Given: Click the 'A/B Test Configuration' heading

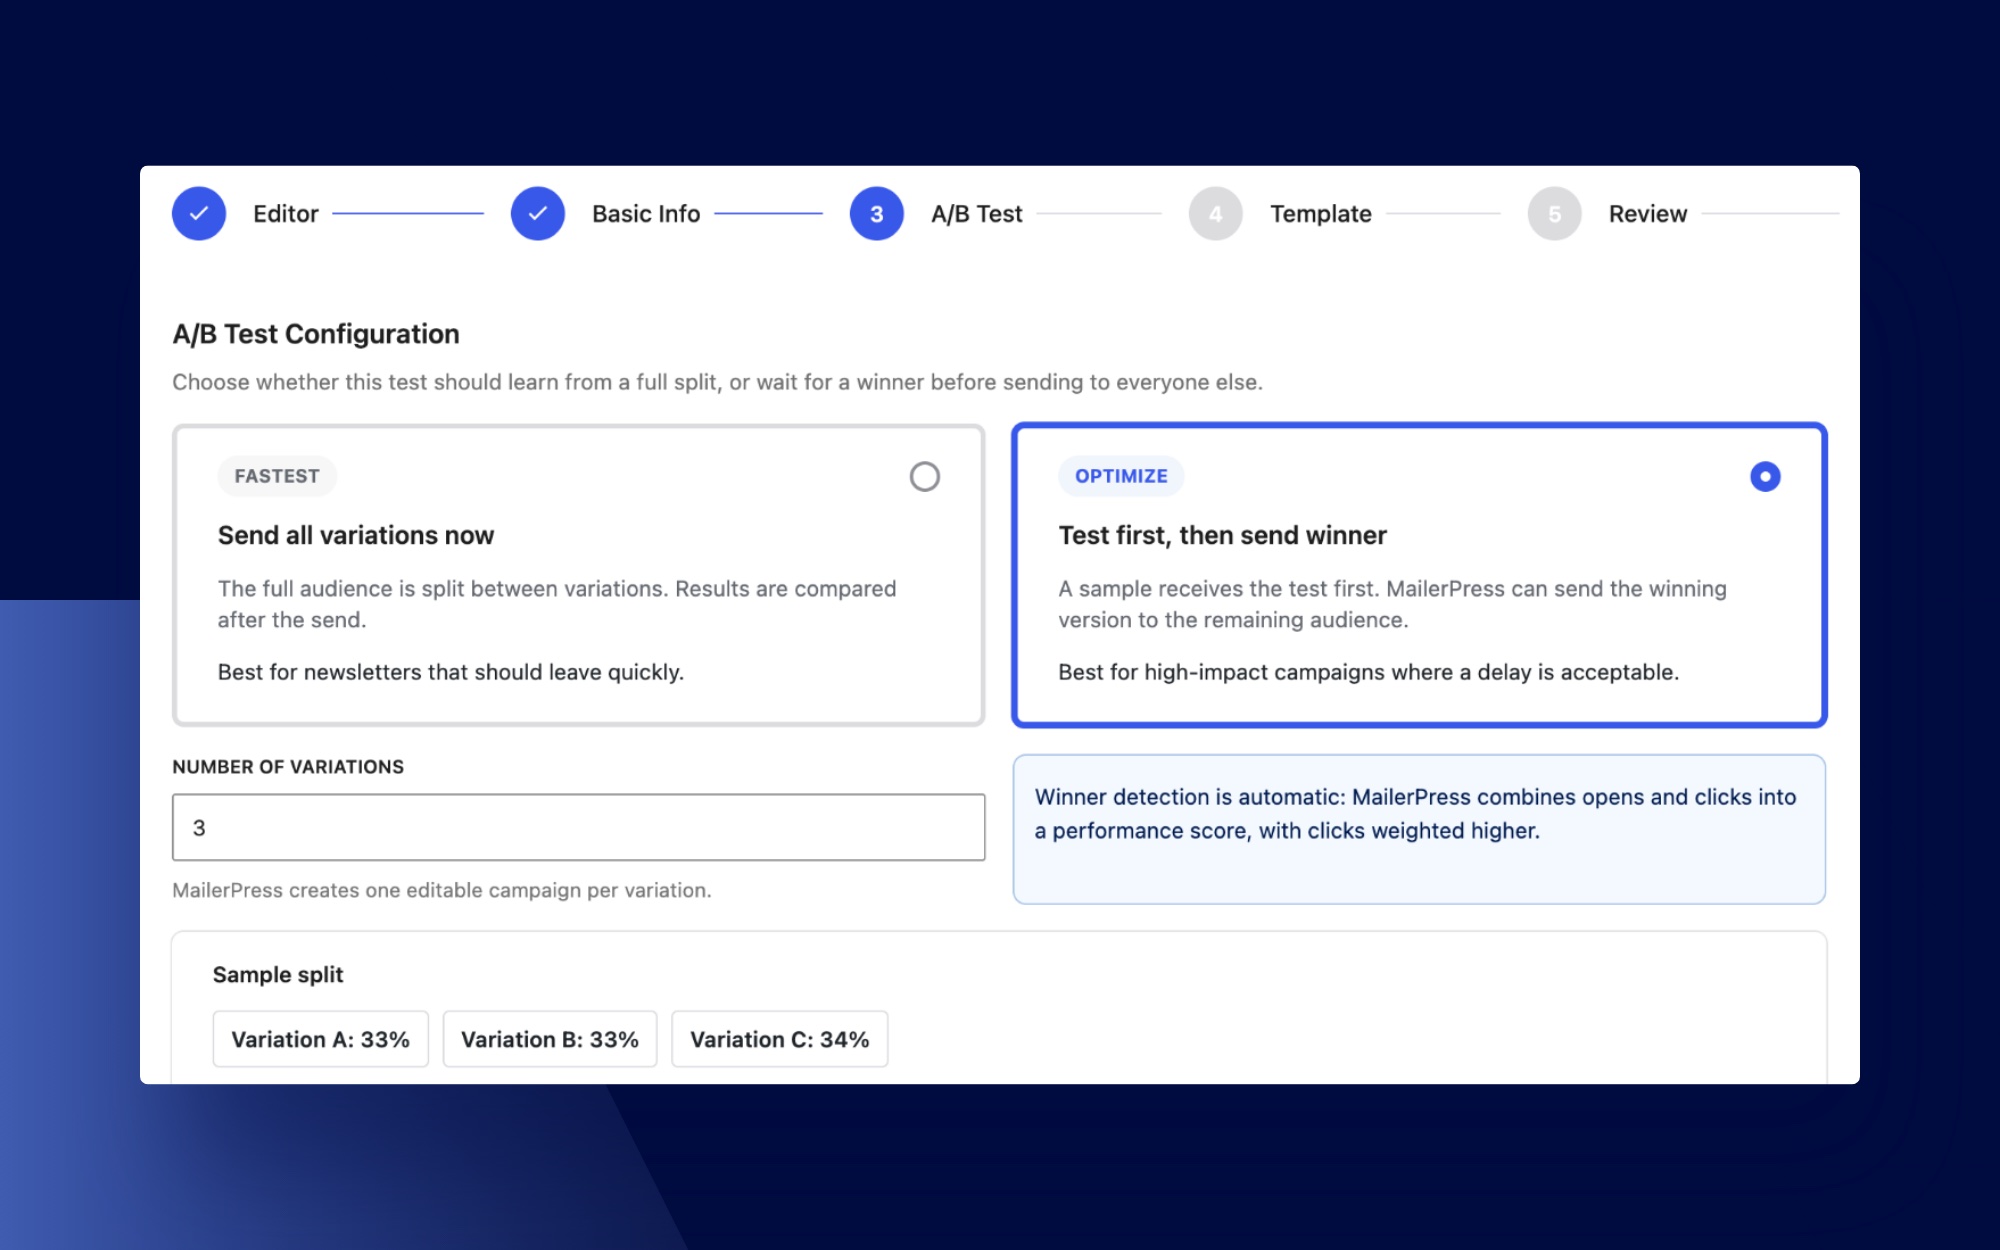Looking at the screenshot, I should 316,334.
